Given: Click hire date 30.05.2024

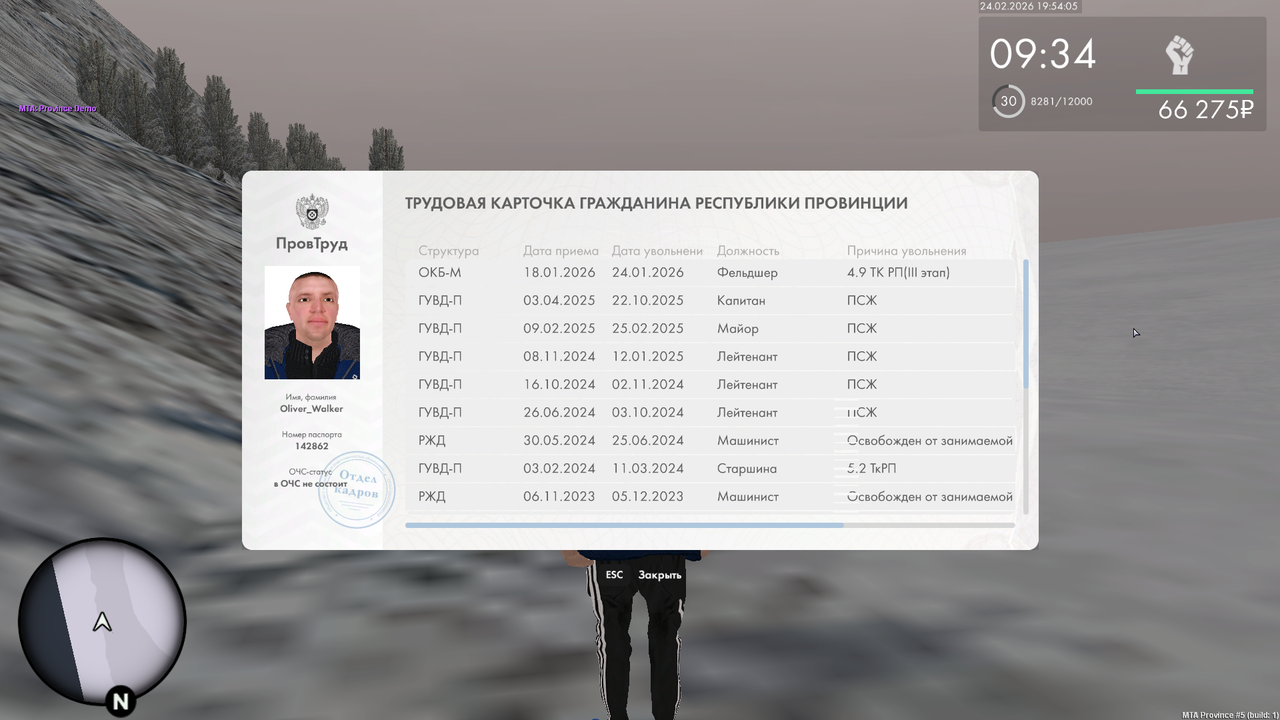Looking at the screenshot, I should 559,441.
